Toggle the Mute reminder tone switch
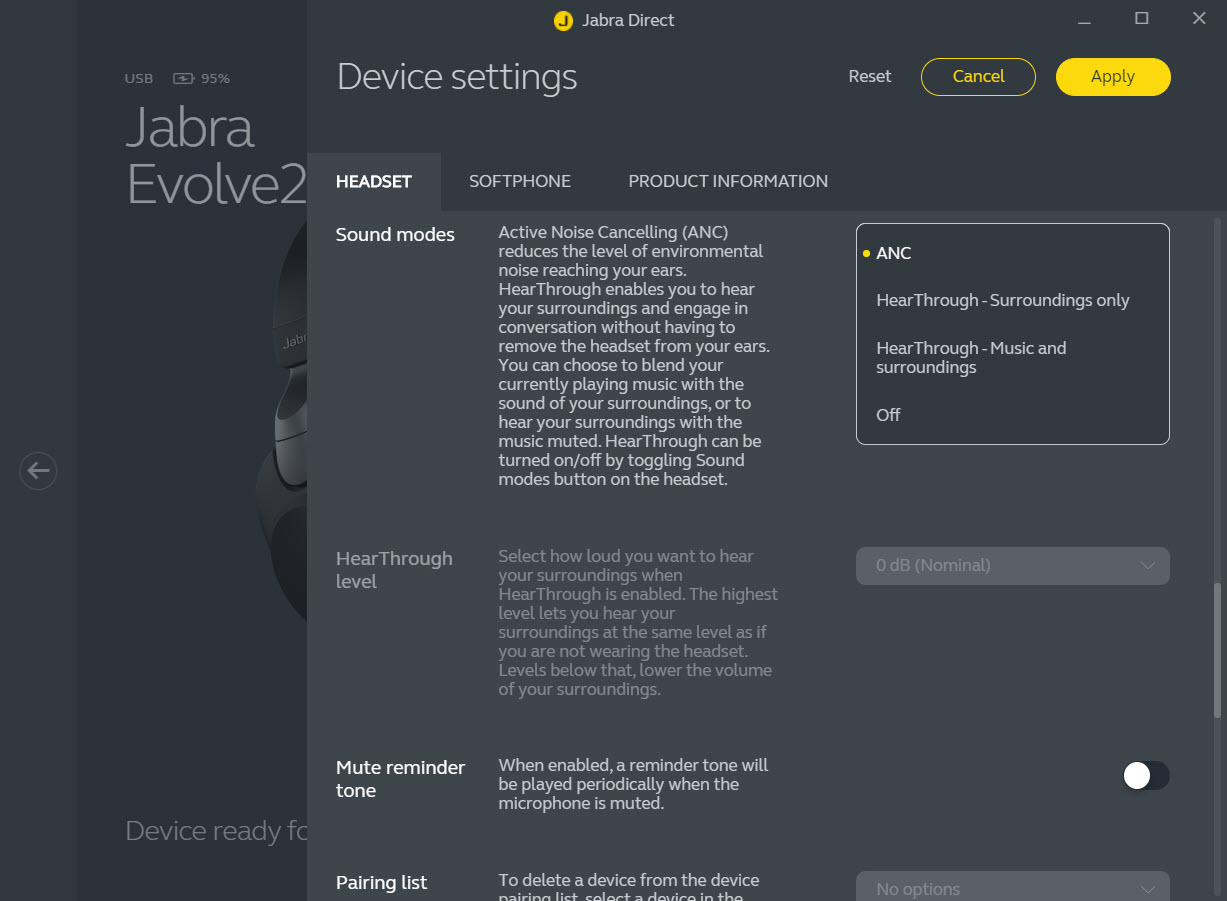This screenshot has height=901, width=1227. (x=1145, y=775)
